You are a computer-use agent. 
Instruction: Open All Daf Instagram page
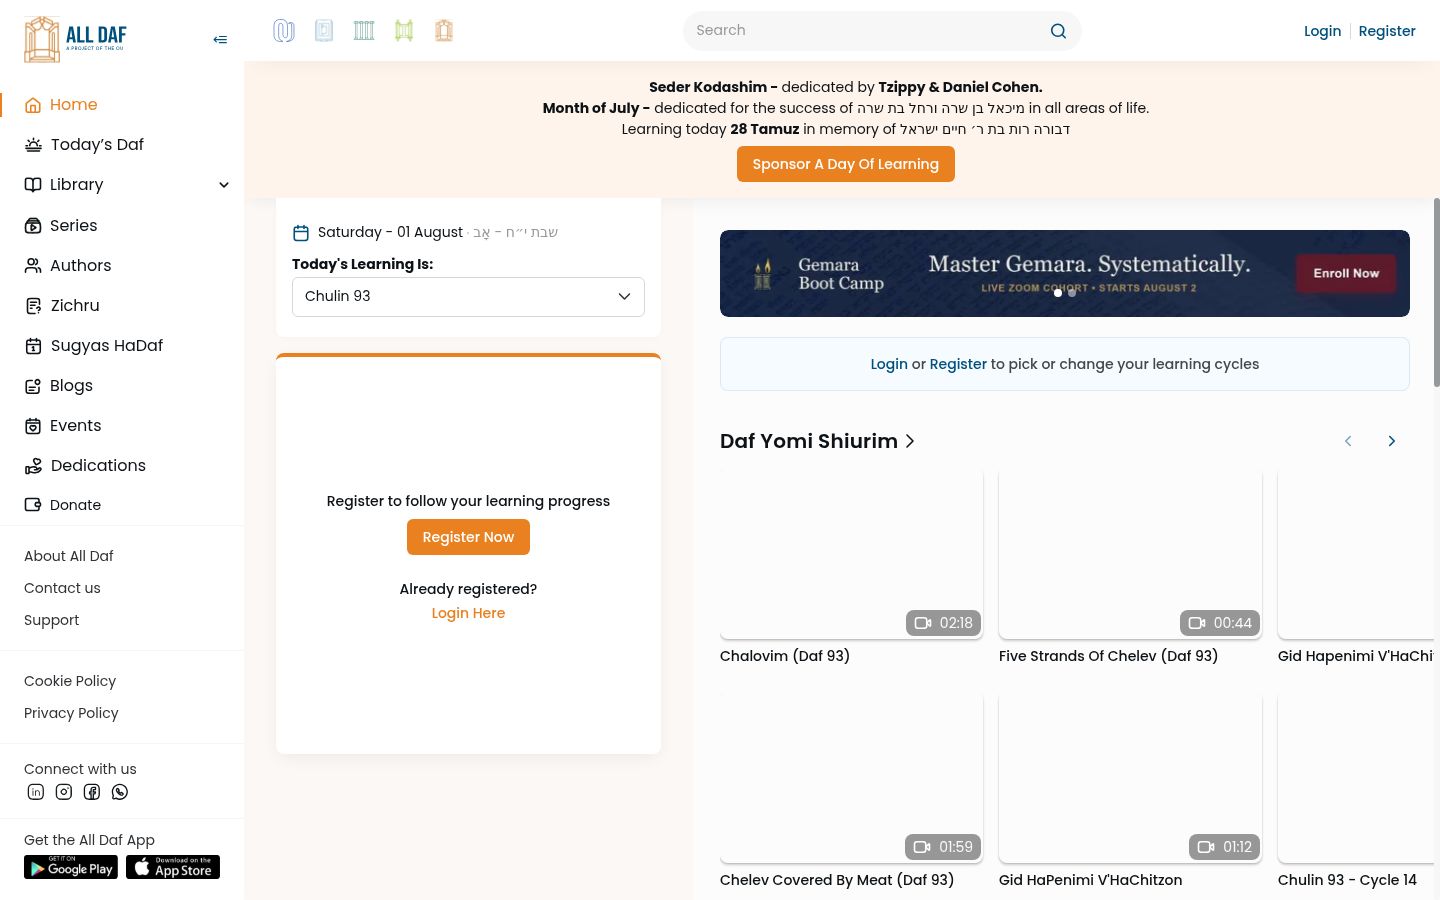click(64, 792)
